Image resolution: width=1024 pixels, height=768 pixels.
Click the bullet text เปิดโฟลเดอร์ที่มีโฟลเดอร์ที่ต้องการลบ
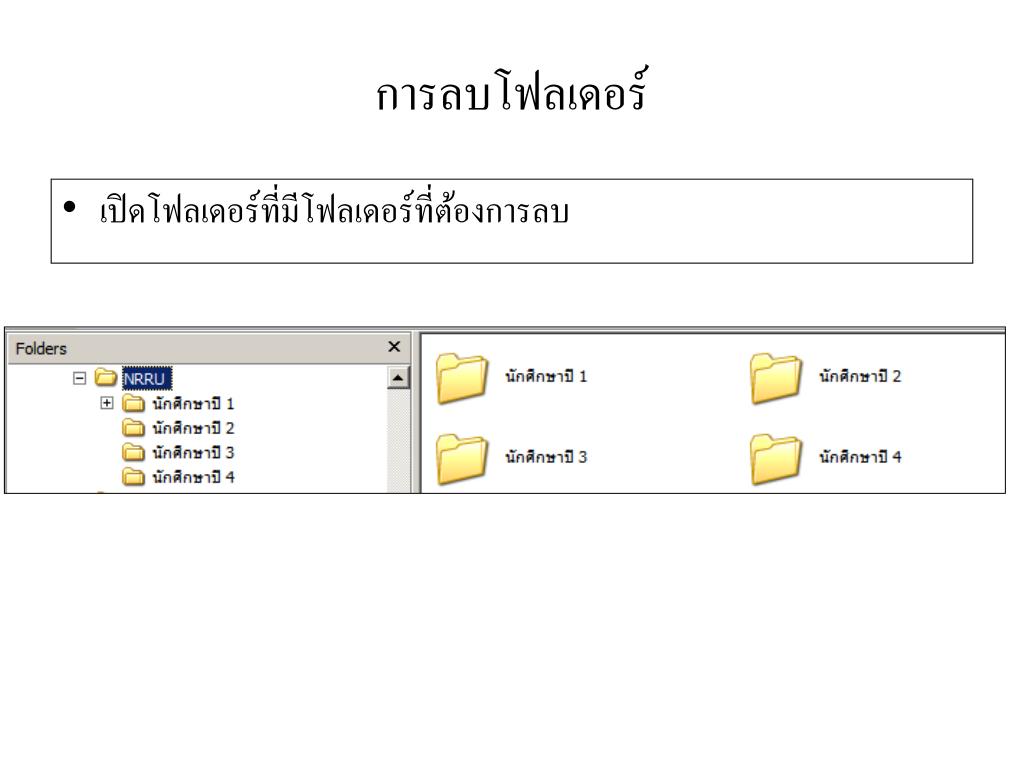(334, 209)
